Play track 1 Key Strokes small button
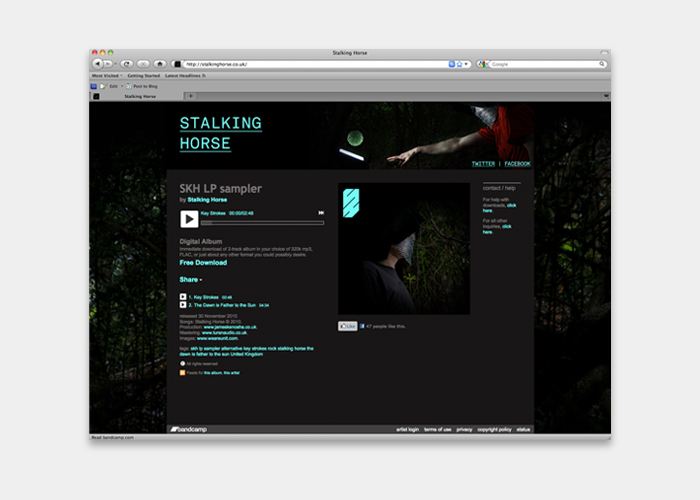The width and height of the screenshot is (700, 500). pyautogui.click(x=183, y=296)
